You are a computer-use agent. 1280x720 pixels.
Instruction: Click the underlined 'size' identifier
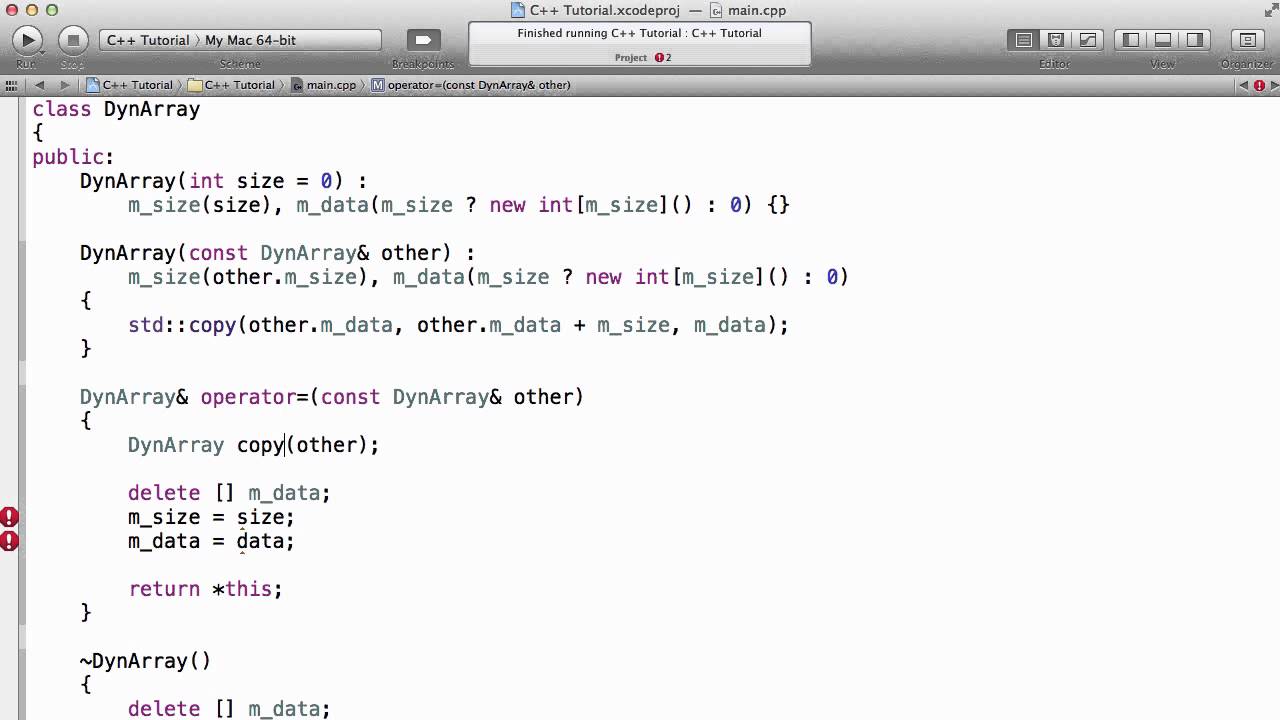click(x=260, y=517)
